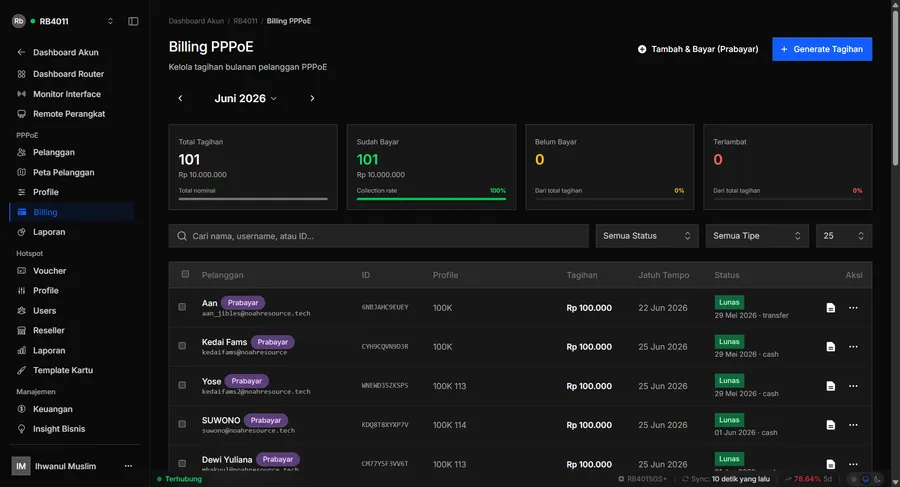Open Pelanggan in the sidebar

coord(54,152)
